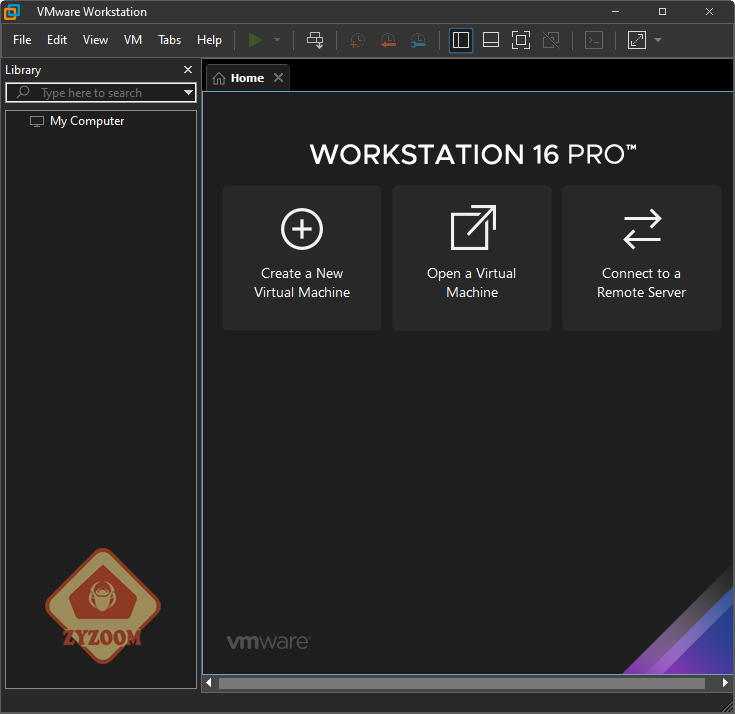Enter full screen mode icon

point(521,40)
